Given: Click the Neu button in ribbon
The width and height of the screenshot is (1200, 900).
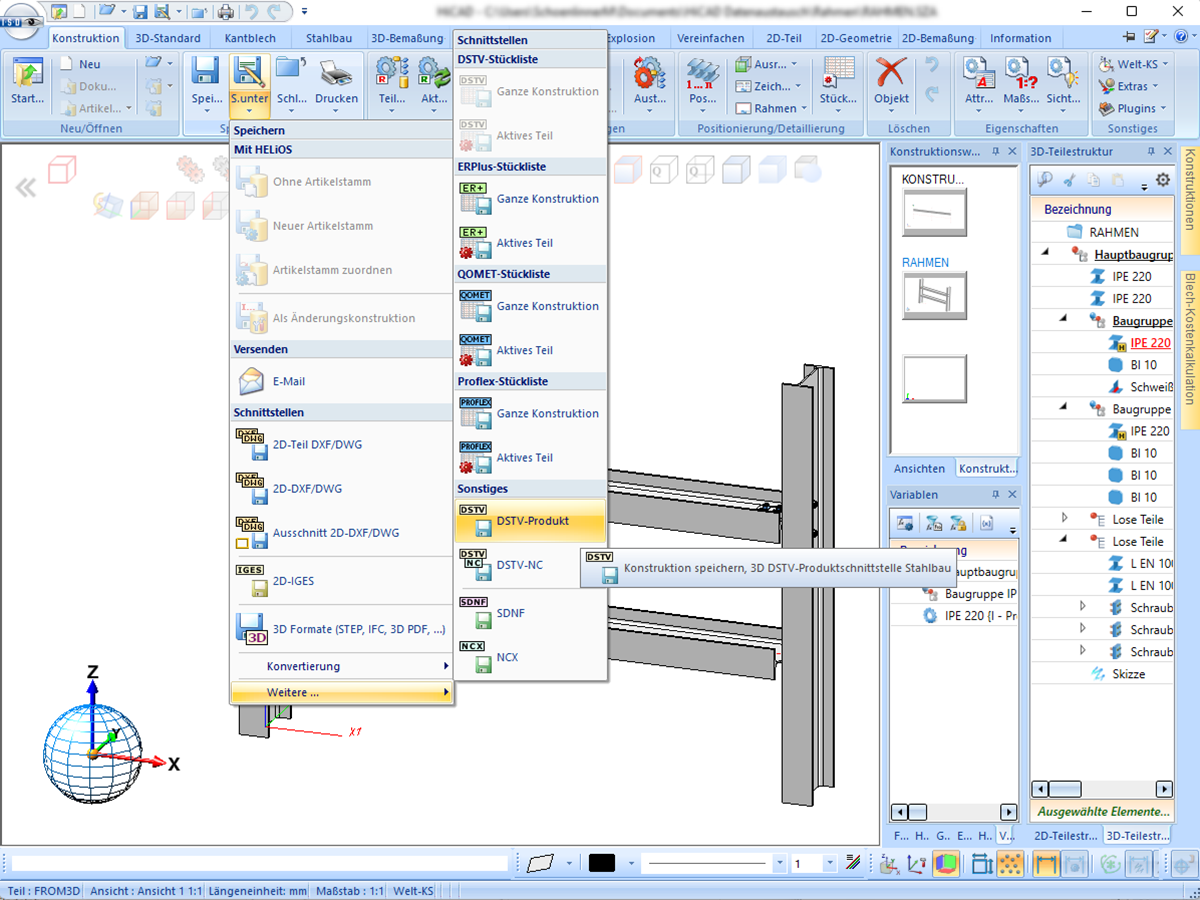Looking at the screenshot, I should tap(81, 64).
